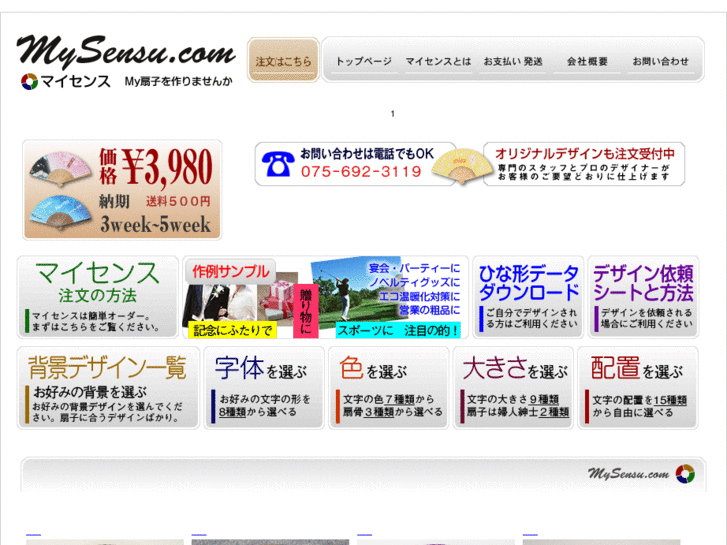Open the お支払い 発送 menu item
The height and width of the screenshot is (545, 727).
point(513,62)
